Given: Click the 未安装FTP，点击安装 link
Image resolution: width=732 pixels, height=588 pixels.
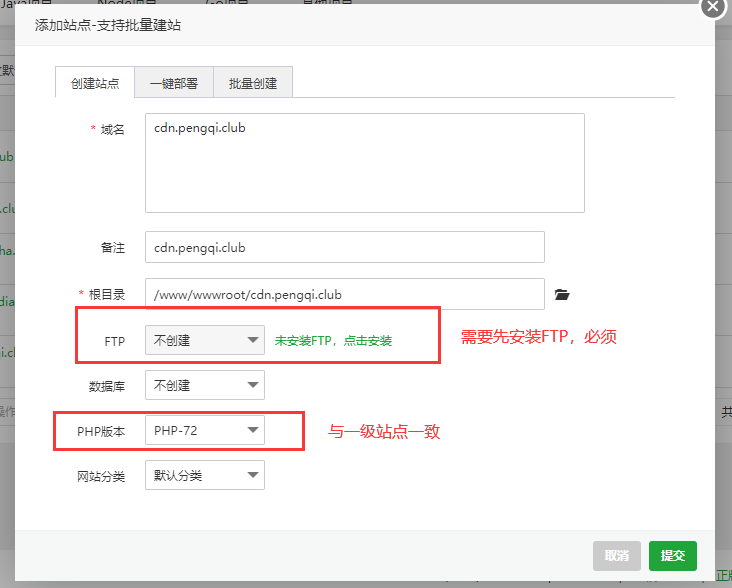Looking at the screenshot, I should pyautogui.click(x=333, y=341).
